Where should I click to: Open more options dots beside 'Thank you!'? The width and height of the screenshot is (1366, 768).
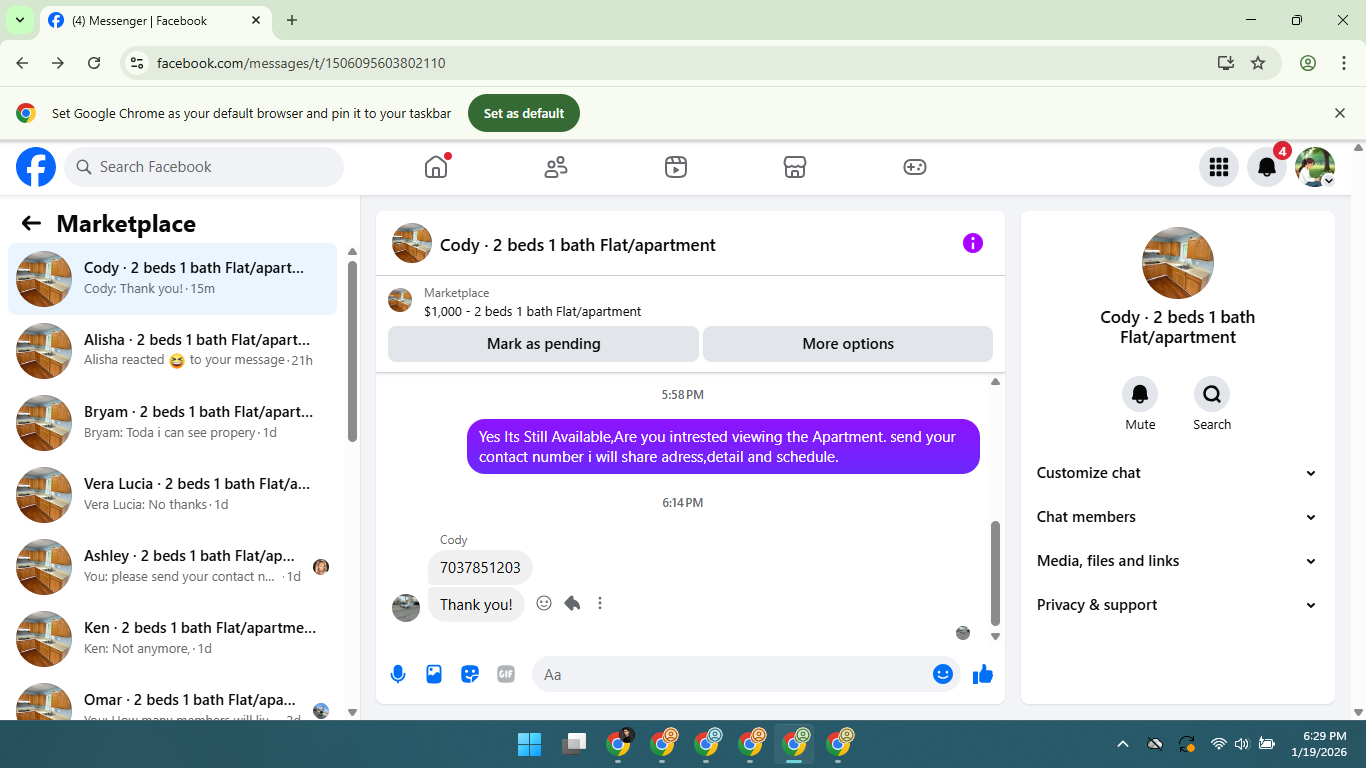(600, 603)
